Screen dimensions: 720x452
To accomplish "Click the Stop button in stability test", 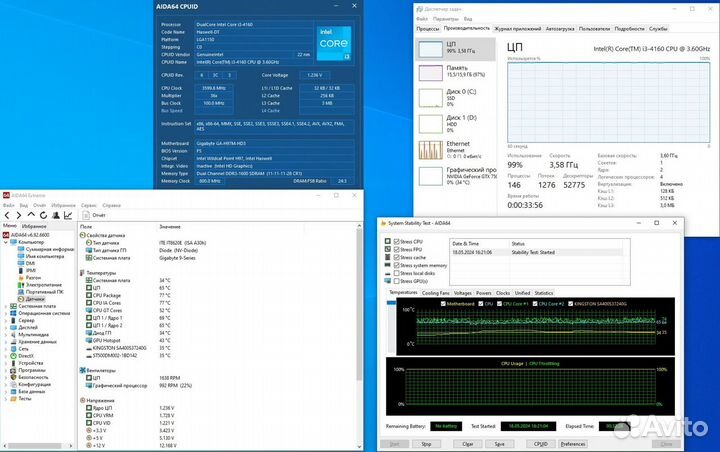I will 426,443.
